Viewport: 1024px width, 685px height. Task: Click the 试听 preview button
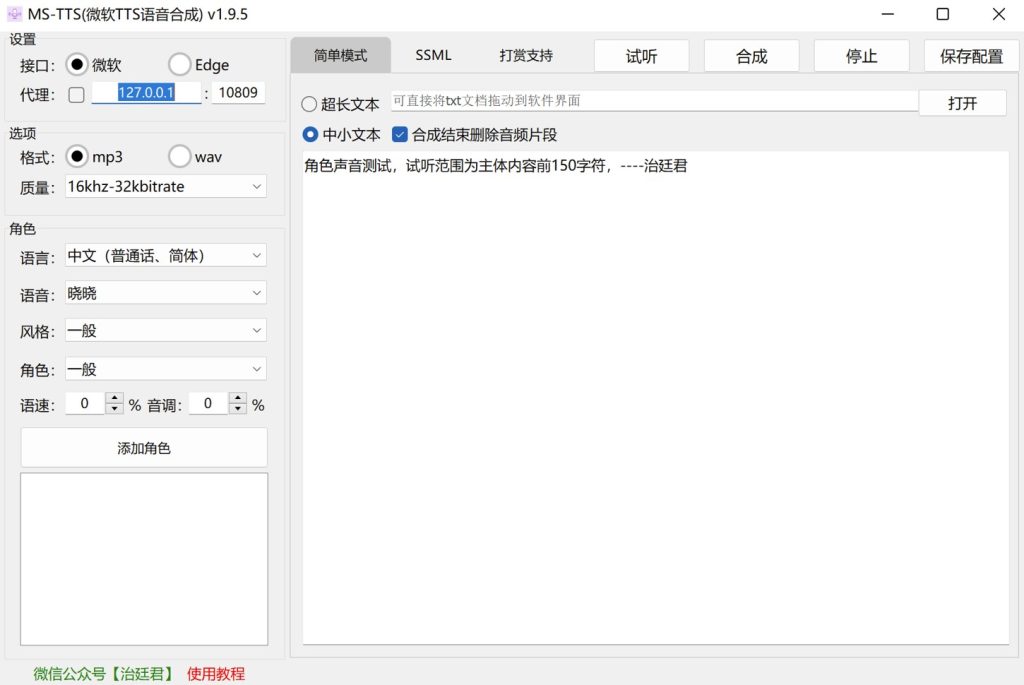[x=641, y=56]
